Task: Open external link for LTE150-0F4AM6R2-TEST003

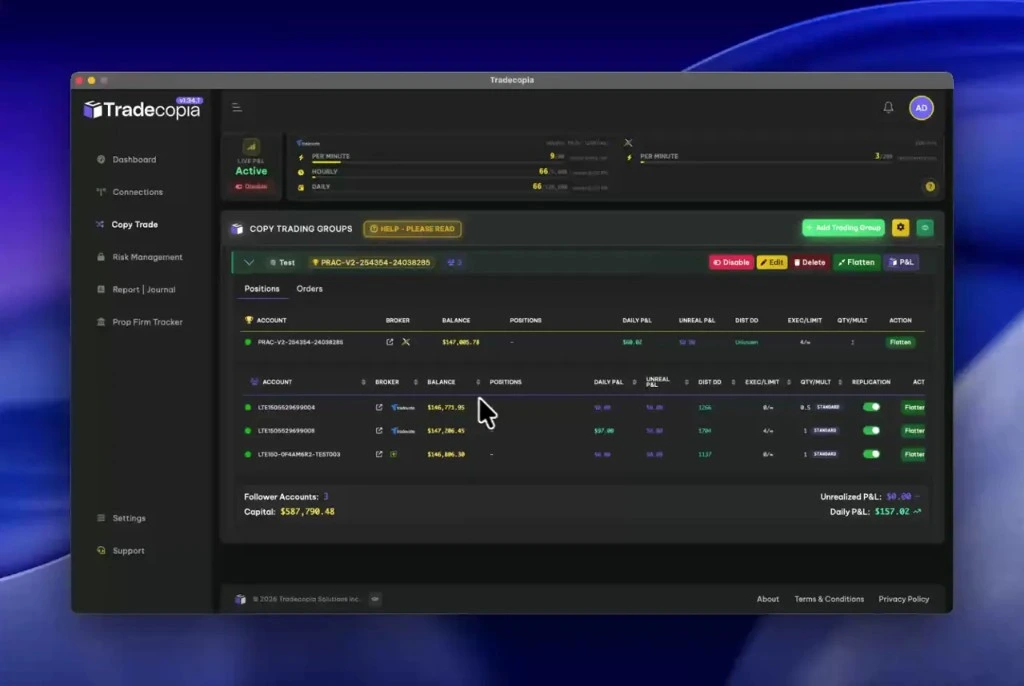Action: tap(379, 454)
